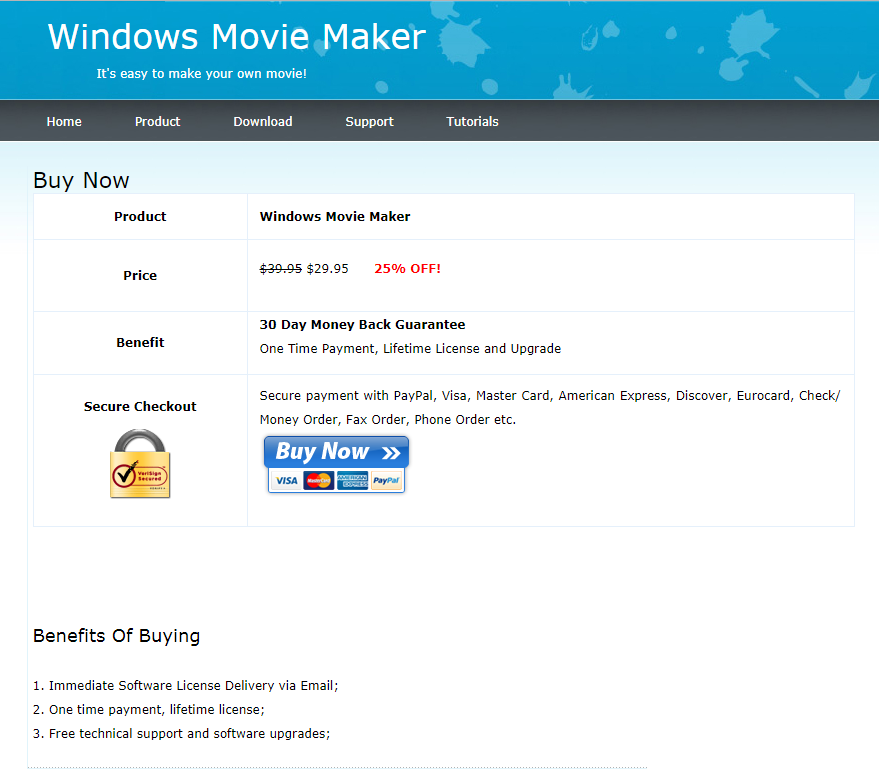879x777 pixels.
Task: Click the MasterCard logo
Action: 319,481
